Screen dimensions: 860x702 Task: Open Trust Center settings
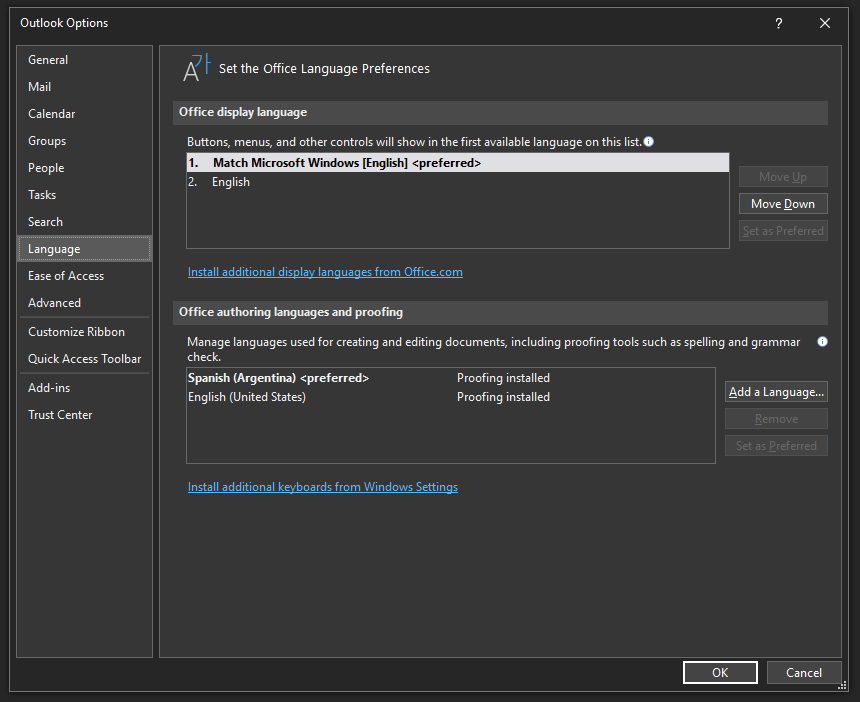click(x=84, y=415)
